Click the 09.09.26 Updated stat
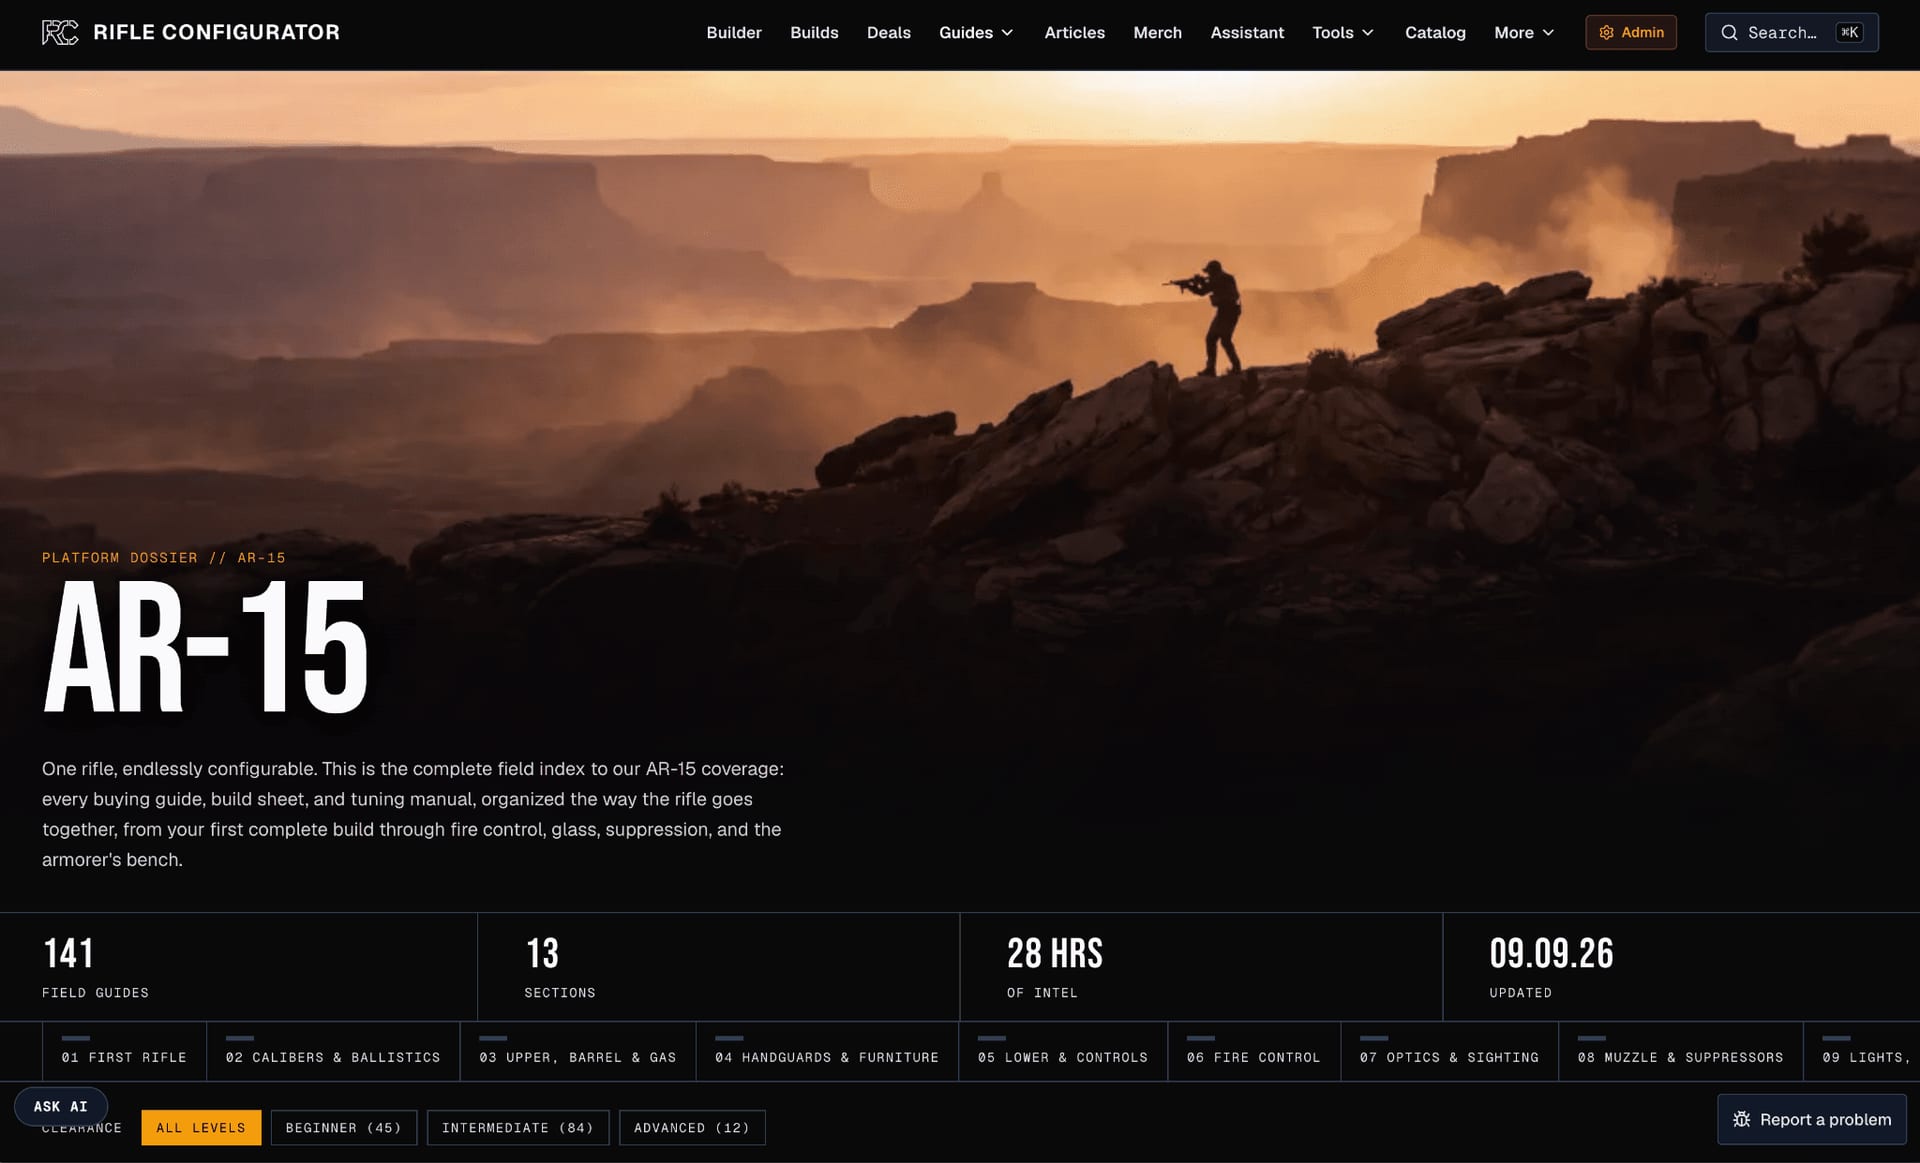The image size is (1920, 1163). pos(1682,967)
